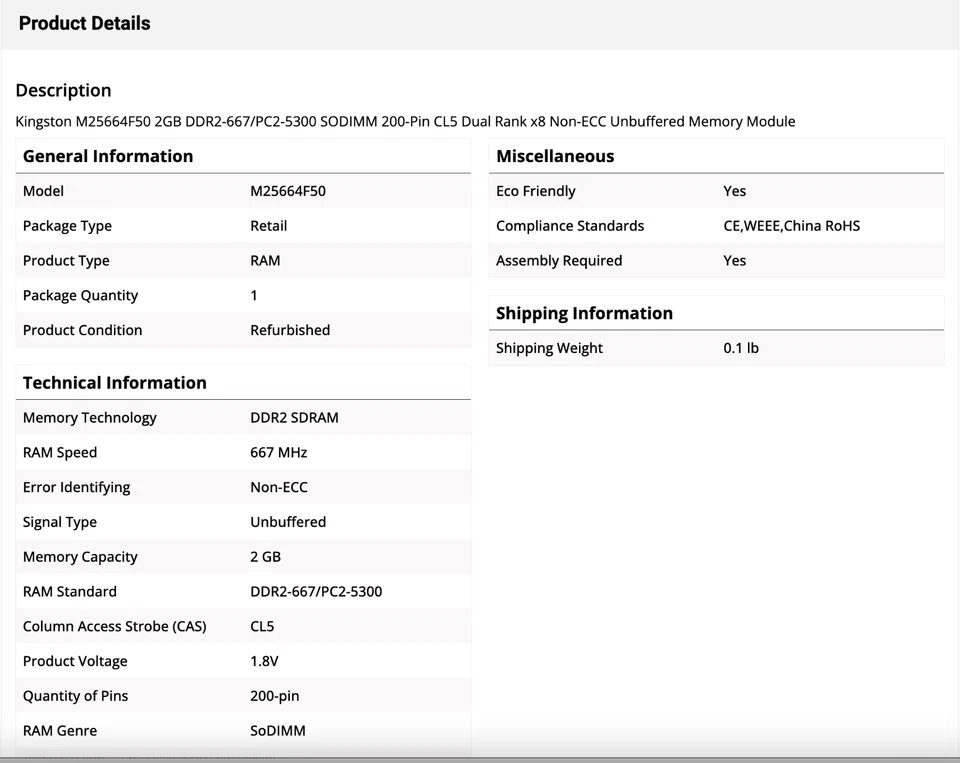
Task: Click the Shipping Information section heading
Action: pyautogui.click(x=584, y=313)
